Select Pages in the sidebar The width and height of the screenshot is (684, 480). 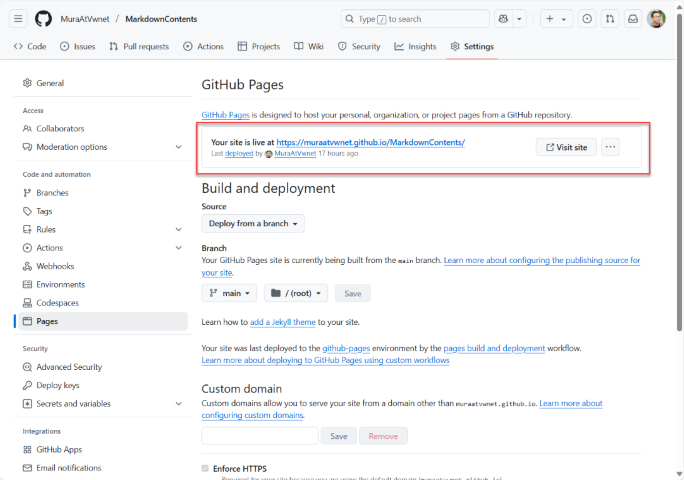[103, 321]
